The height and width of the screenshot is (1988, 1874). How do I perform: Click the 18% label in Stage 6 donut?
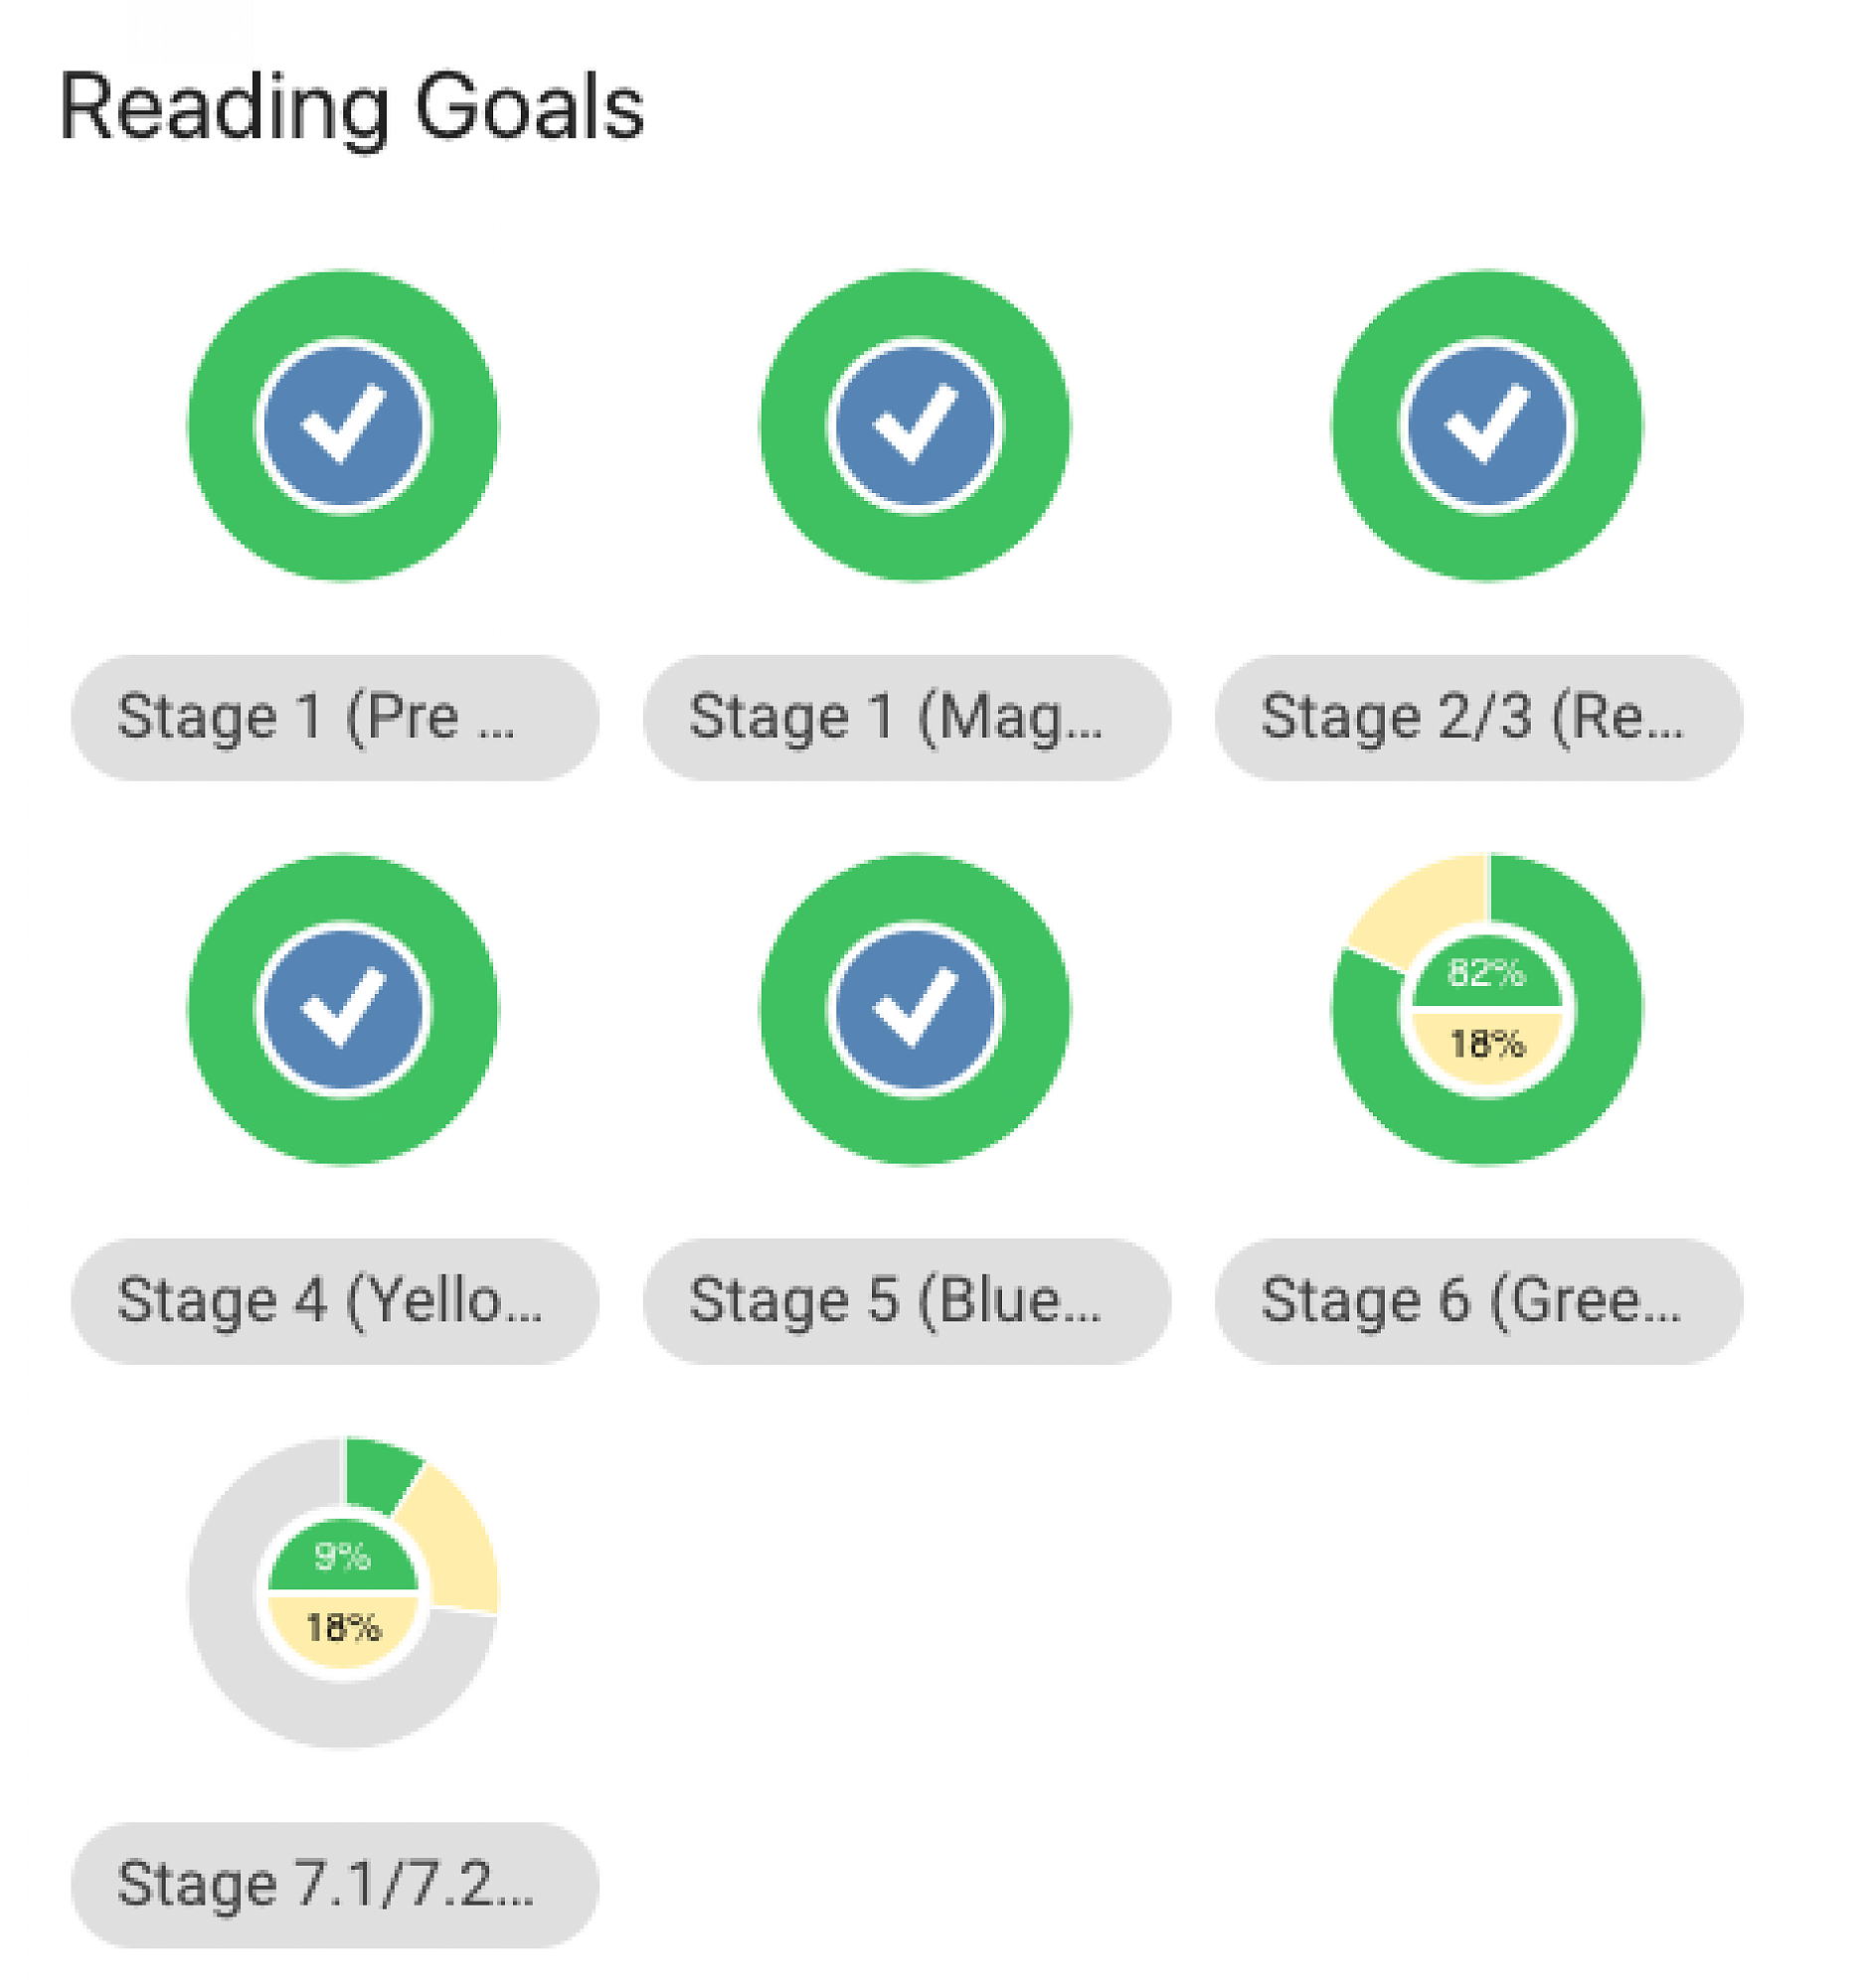(1486, 1045)
